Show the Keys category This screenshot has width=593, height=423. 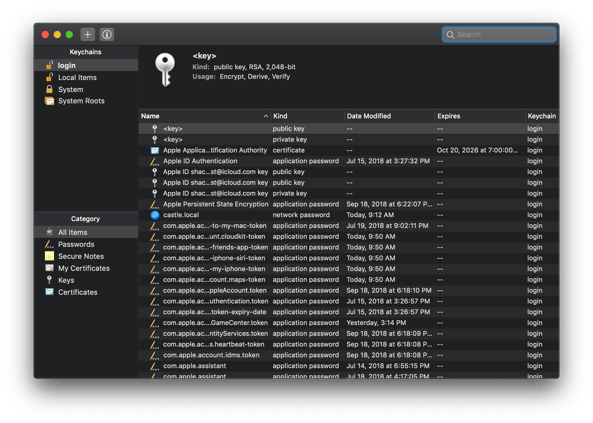(x=86, y=280)
